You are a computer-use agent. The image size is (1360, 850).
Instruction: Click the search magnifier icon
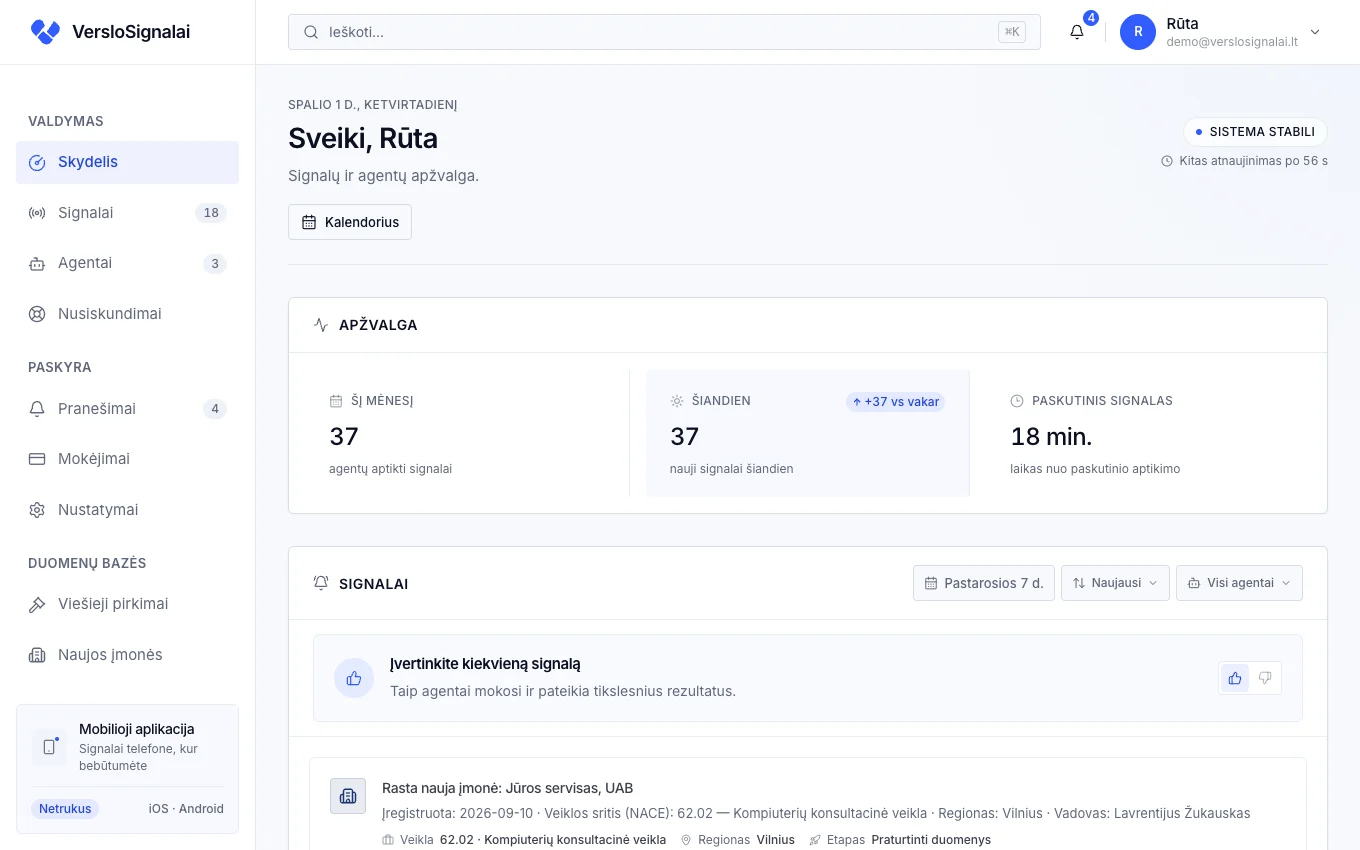click(311, 32)
